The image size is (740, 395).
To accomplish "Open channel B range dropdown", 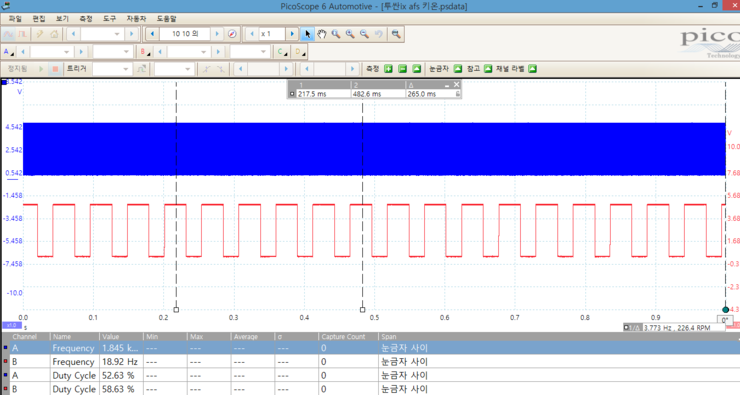I will coord(188,51).
